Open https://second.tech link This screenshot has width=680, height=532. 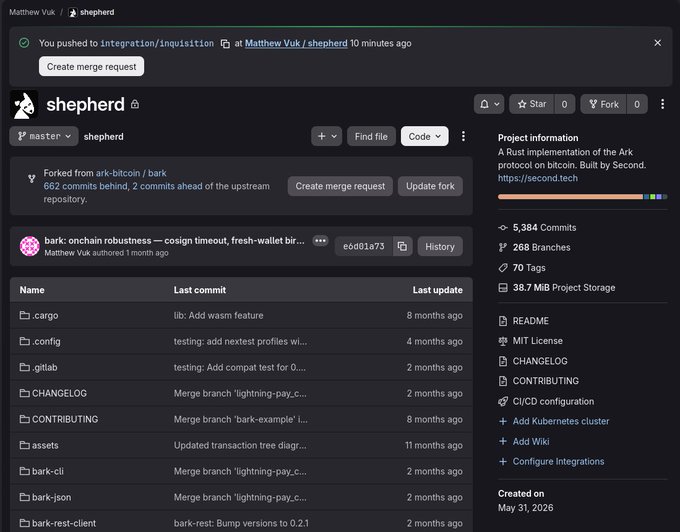click(538, 178)
